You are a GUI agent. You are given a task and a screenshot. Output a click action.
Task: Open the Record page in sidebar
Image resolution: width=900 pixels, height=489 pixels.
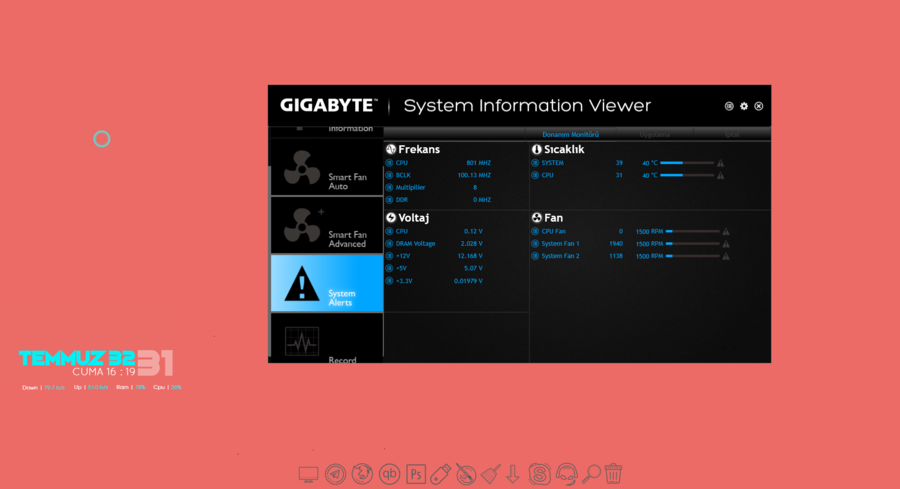327,338
